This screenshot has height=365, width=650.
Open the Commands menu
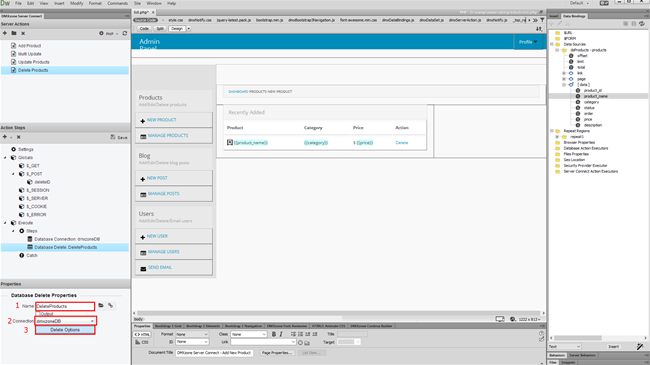[117, 3]
